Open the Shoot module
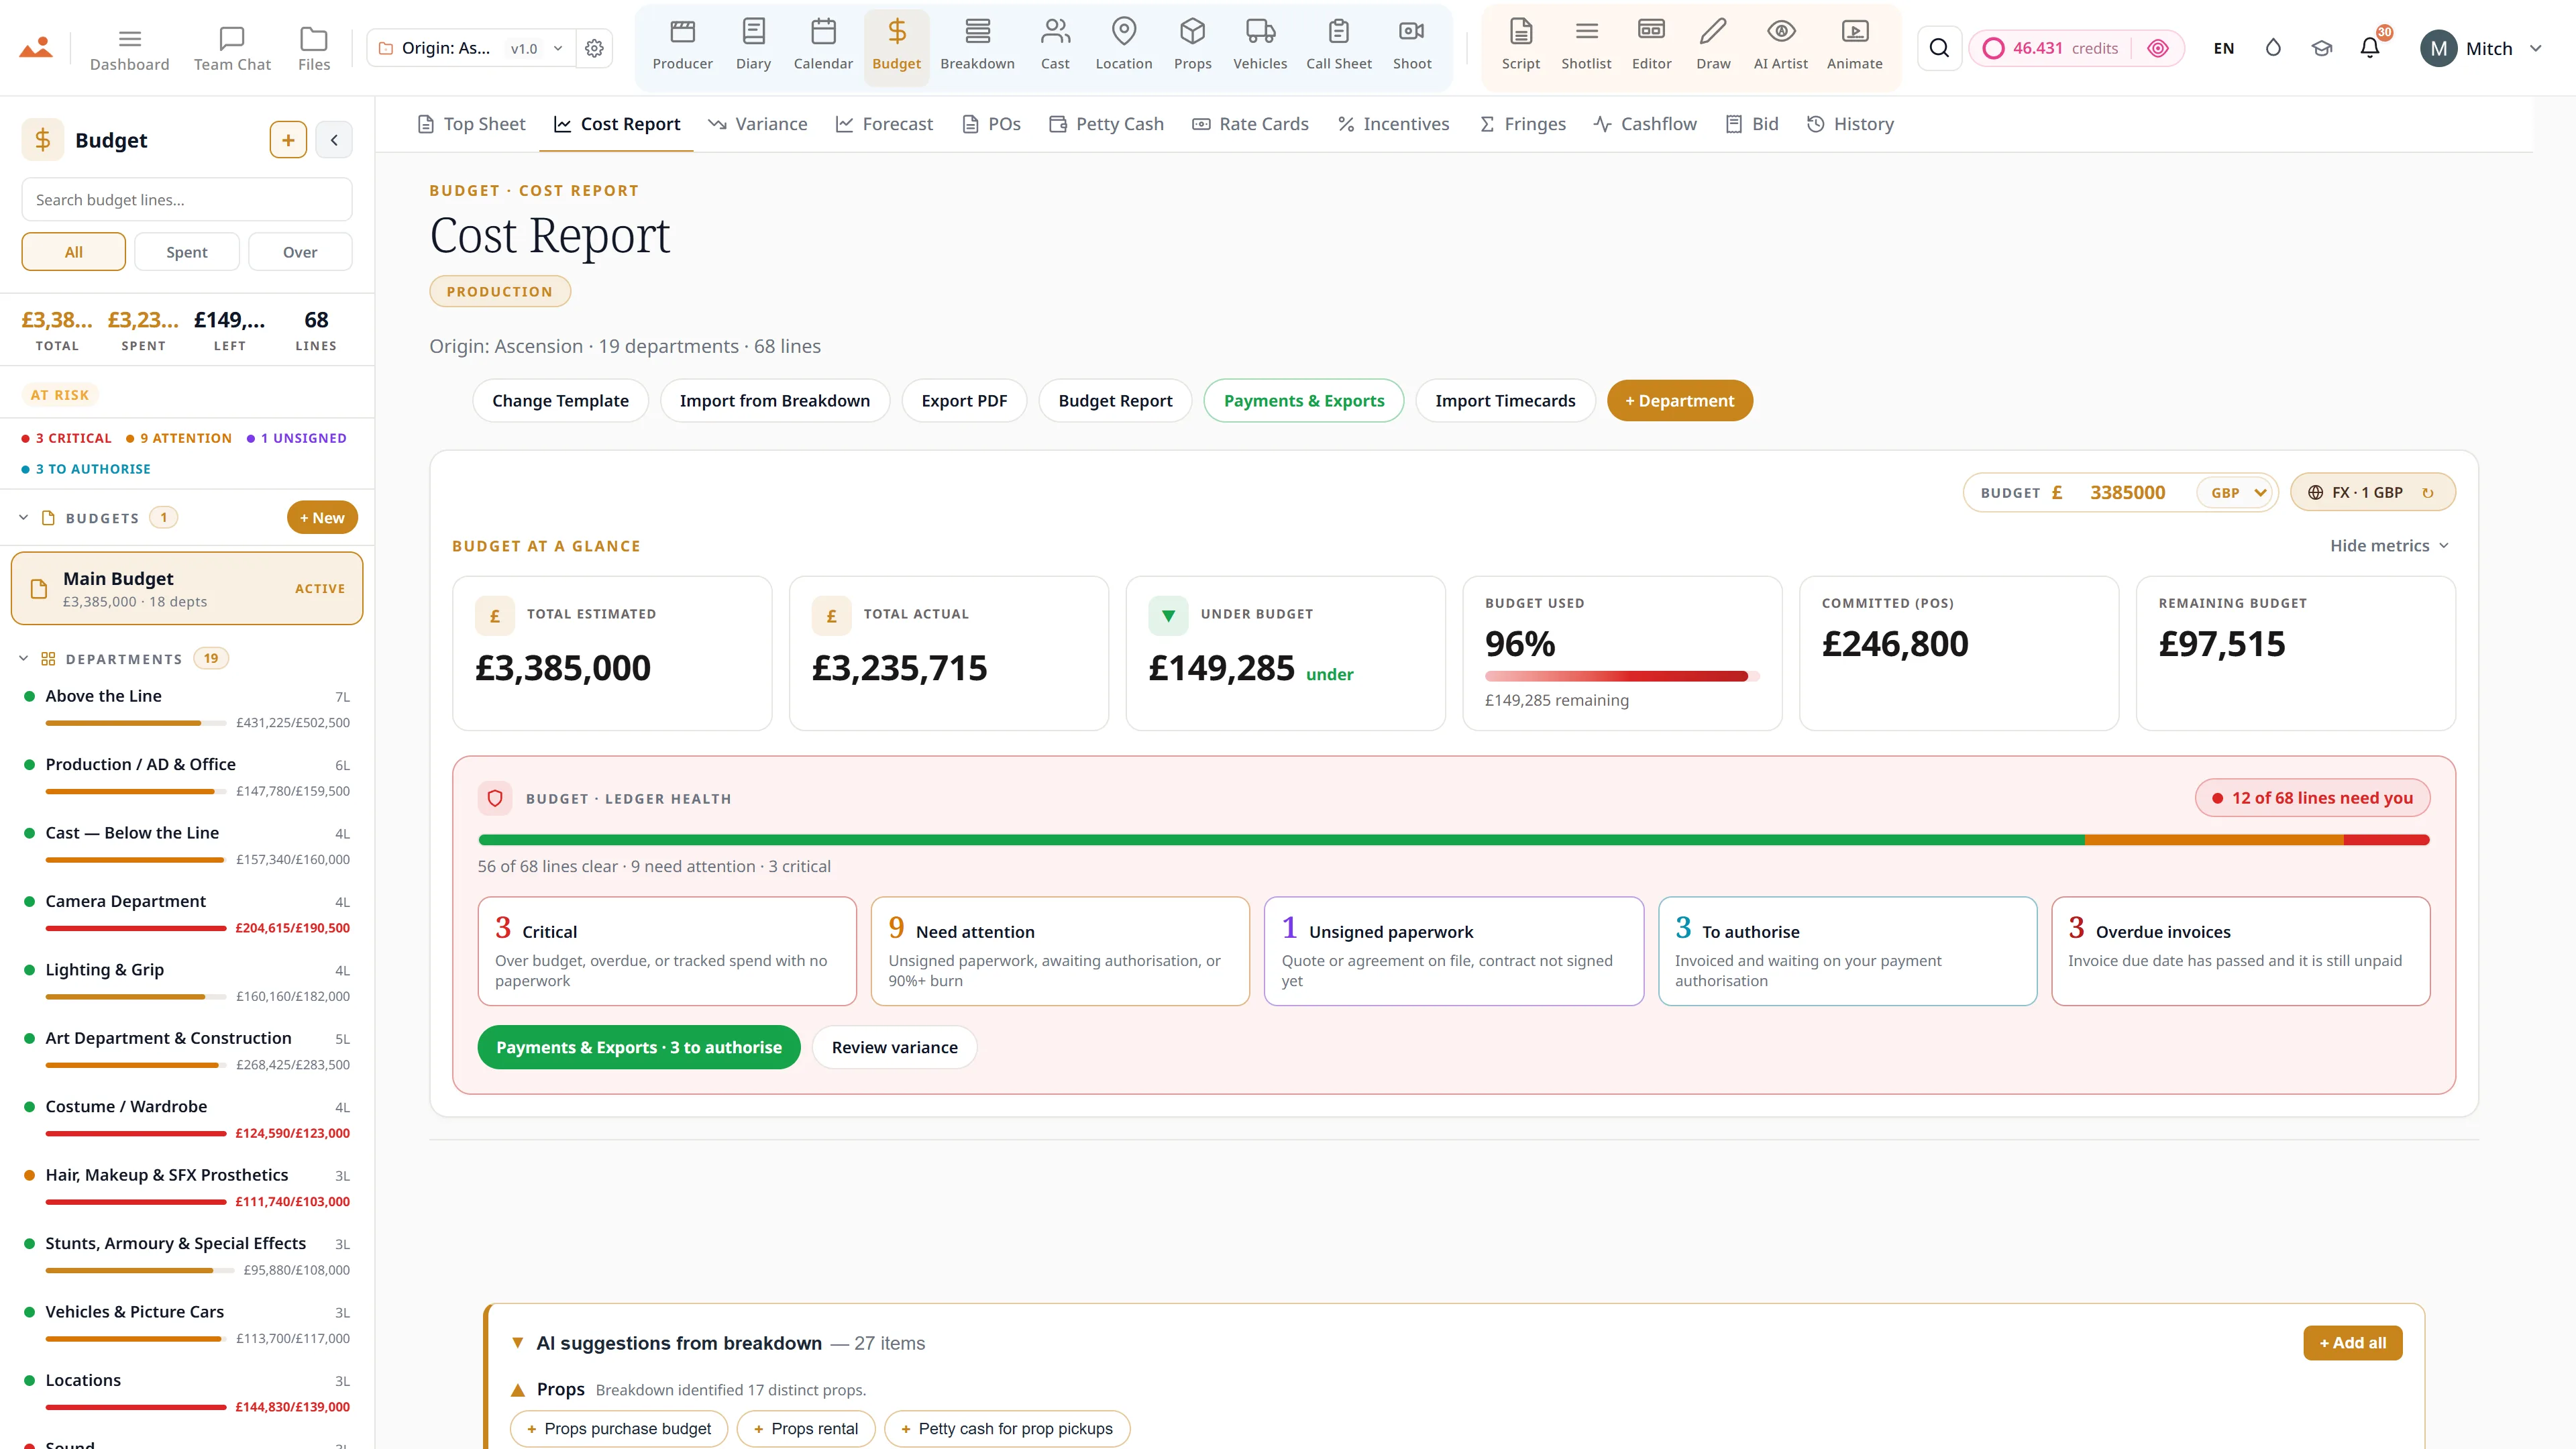 click(x=1412, y=46)
